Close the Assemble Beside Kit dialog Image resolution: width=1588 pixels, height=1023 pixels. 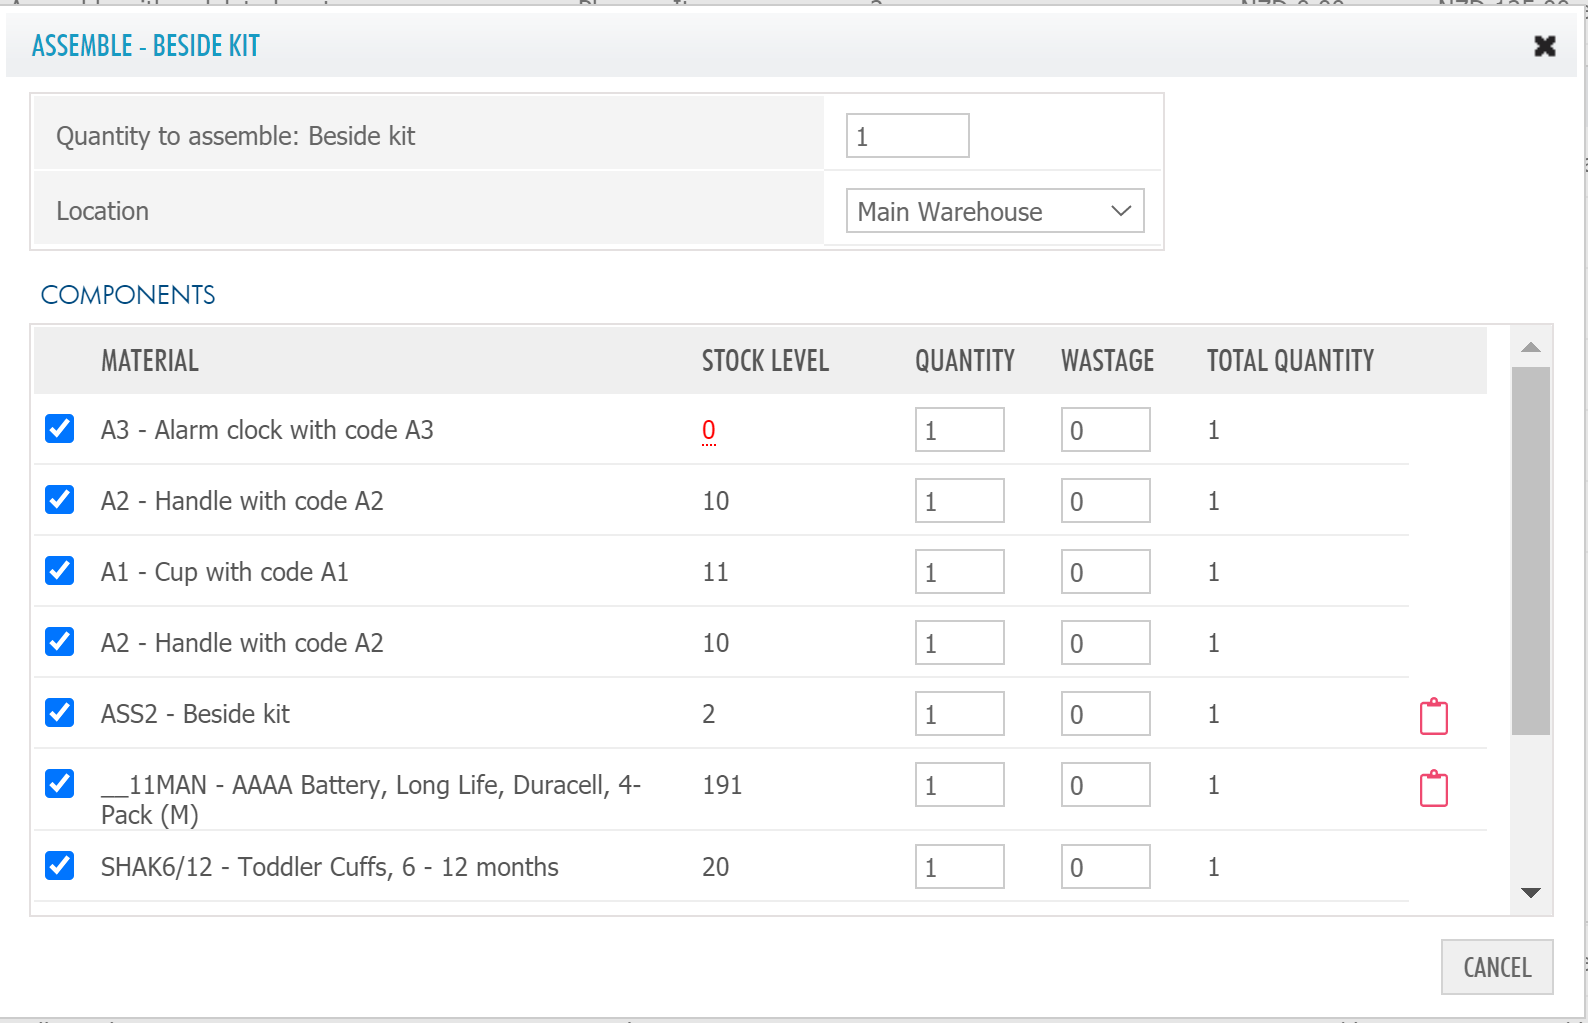(1544, 46)
